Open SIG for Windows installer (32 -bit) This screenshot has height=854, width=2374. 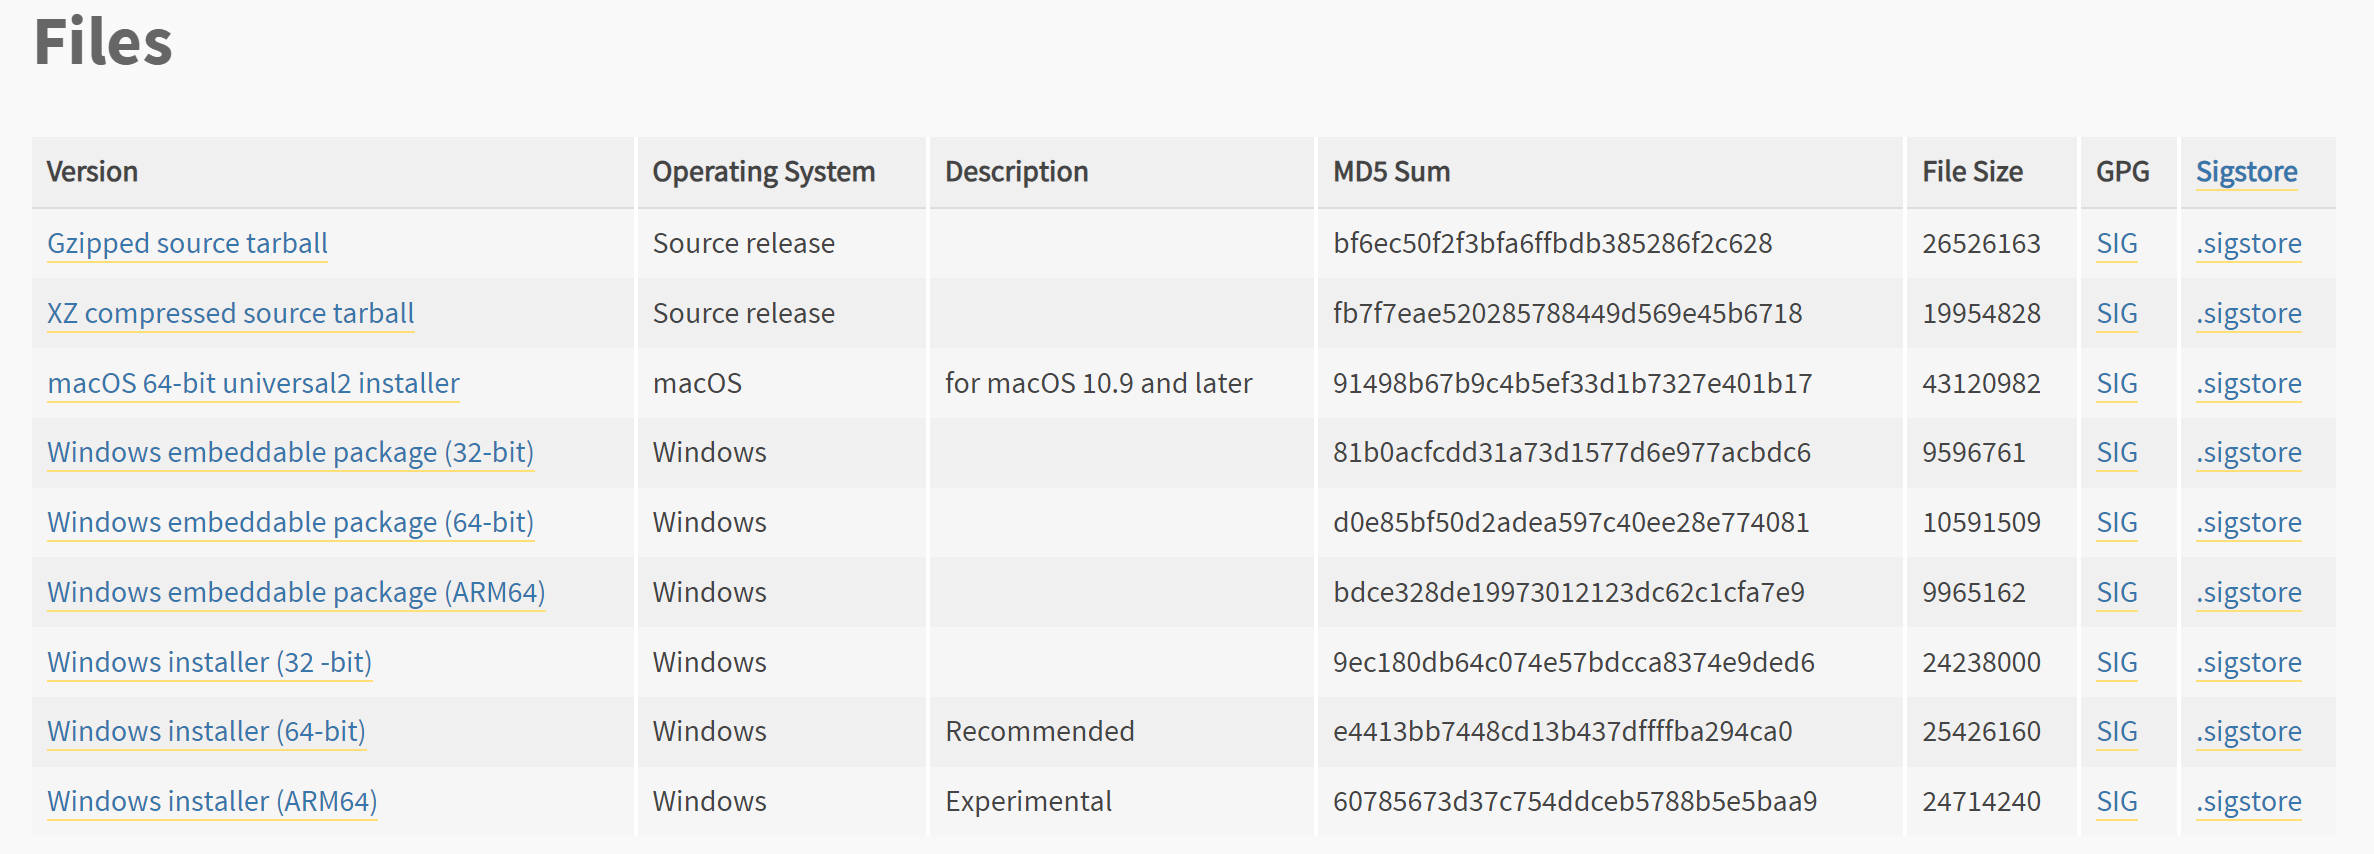coord(2117,663)
